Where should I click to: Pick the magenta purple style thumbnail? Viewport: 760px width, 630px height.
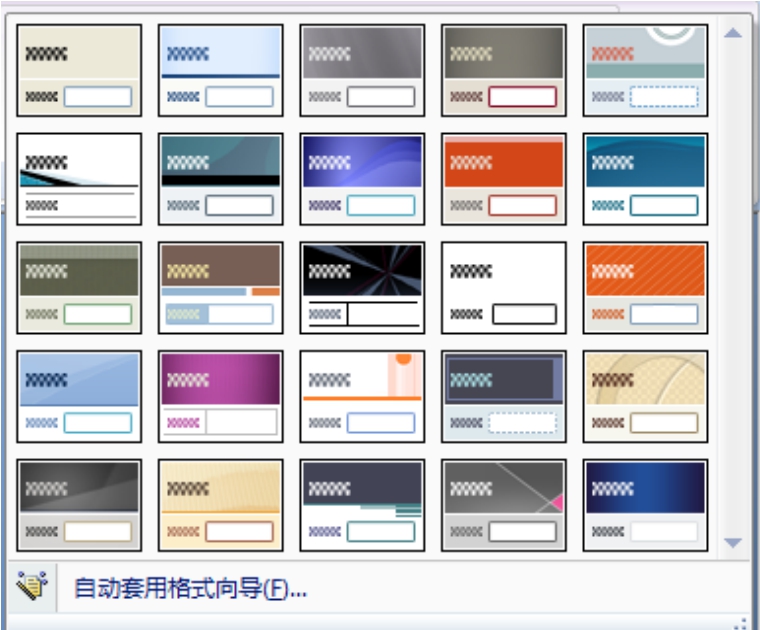[x=221, y=396]
